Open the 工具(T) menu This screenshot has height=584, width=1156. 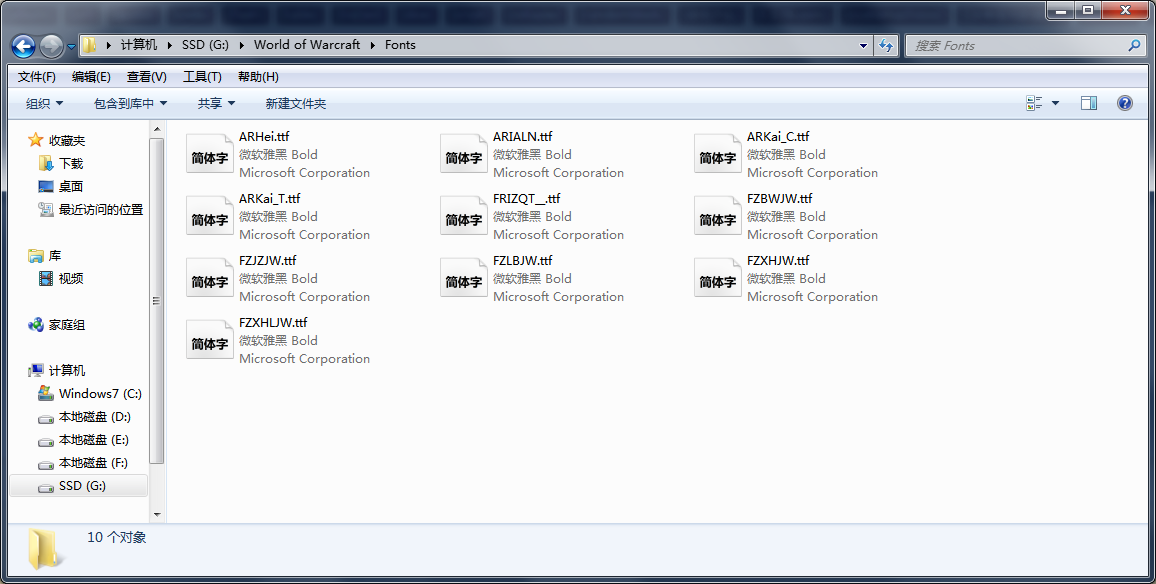click(x=202, y=77)
